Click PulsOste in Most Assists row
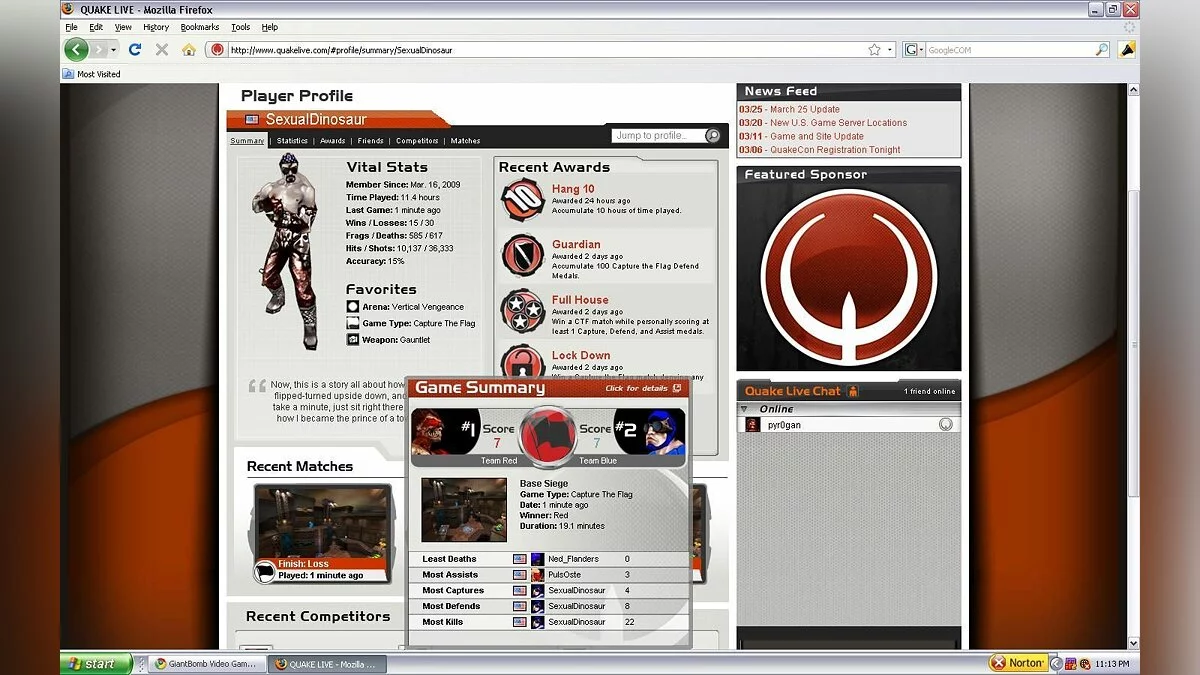This screenshot has width=1200, height=675. pyautogui.click(x=567, y=575)
